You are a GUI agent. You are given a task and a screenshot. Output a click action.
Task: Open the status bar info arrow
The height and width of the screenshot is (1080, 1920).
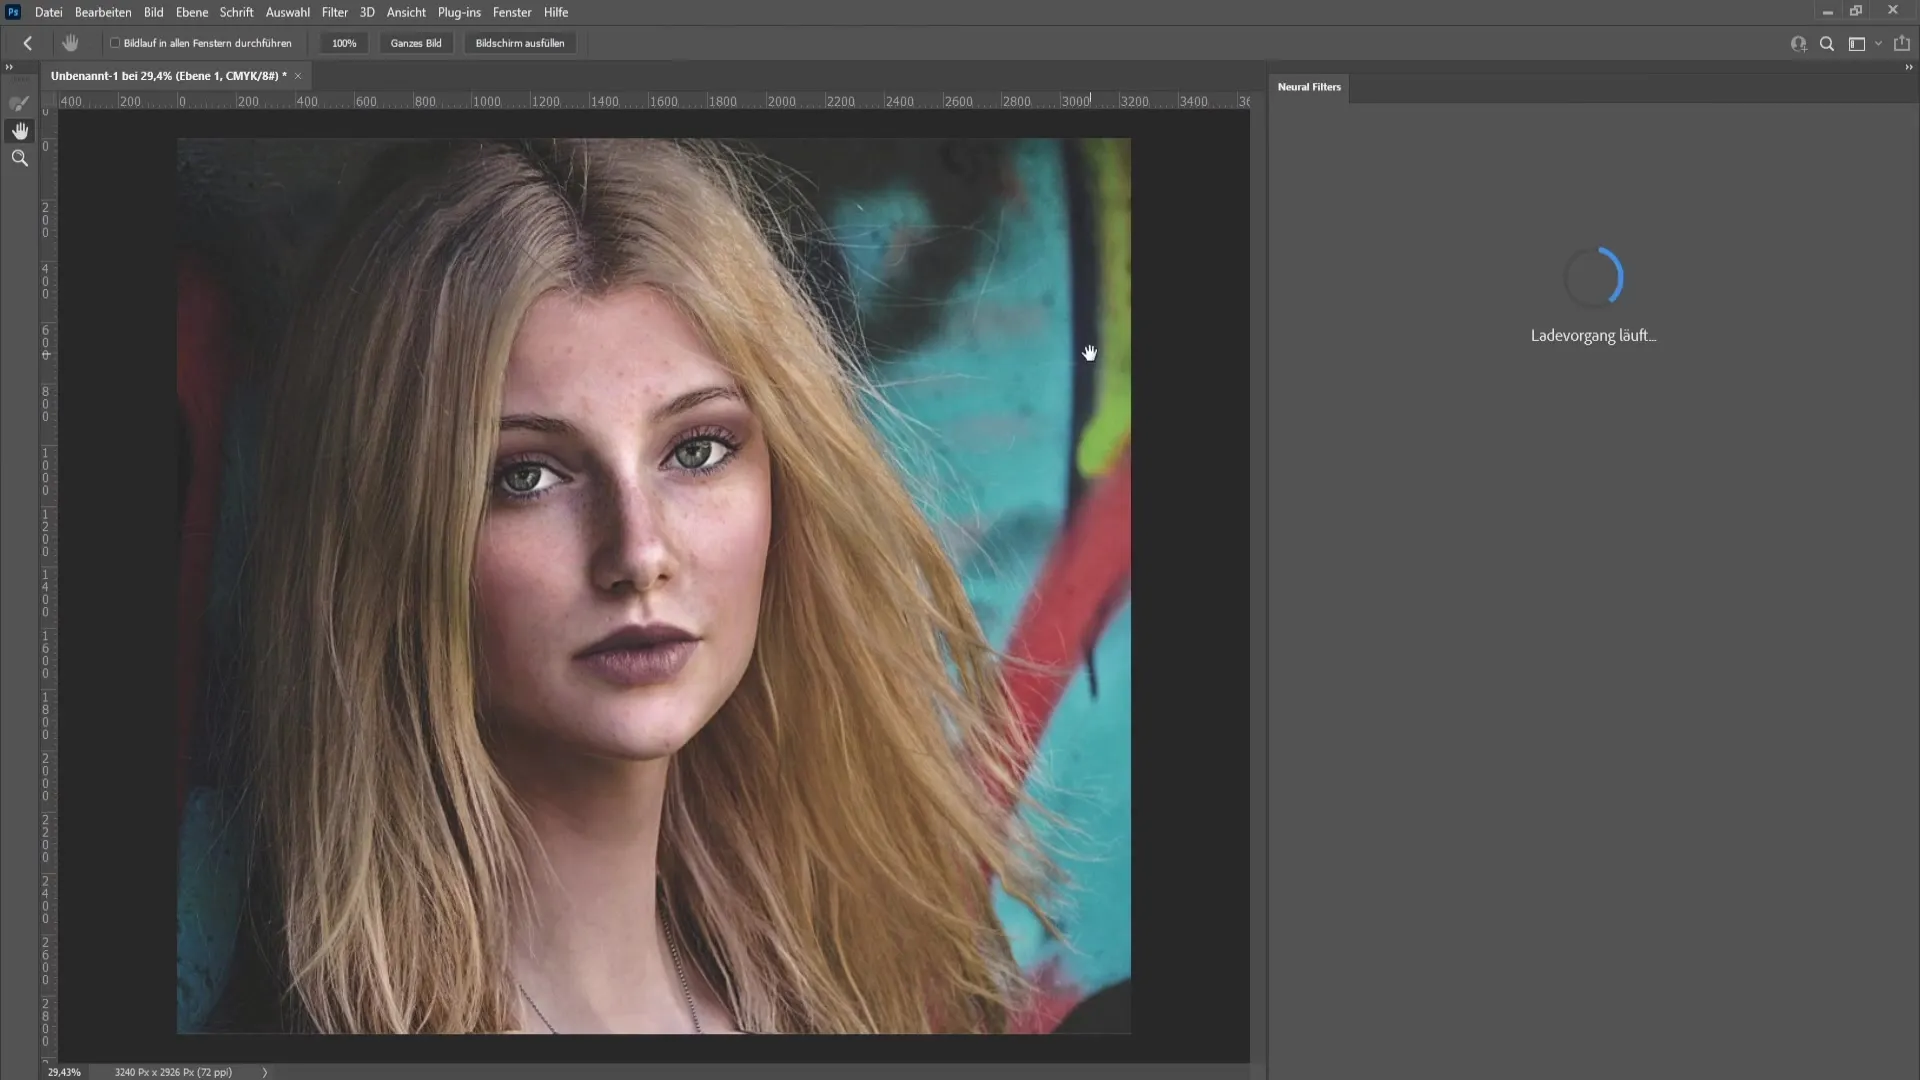265,1072
